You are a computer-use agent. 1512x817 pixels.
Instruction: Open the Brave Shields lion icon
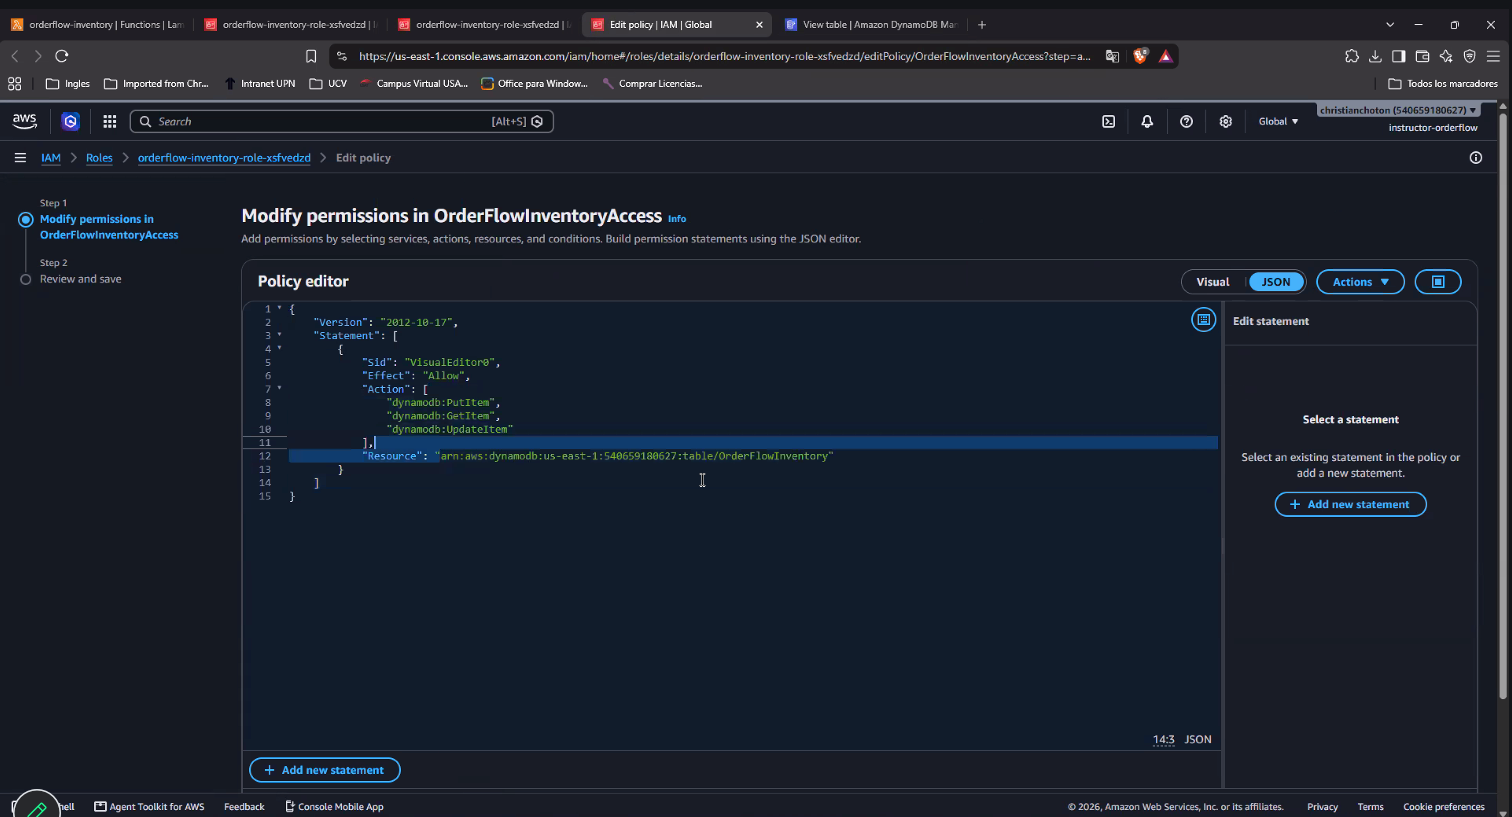tap(1140, 56)
